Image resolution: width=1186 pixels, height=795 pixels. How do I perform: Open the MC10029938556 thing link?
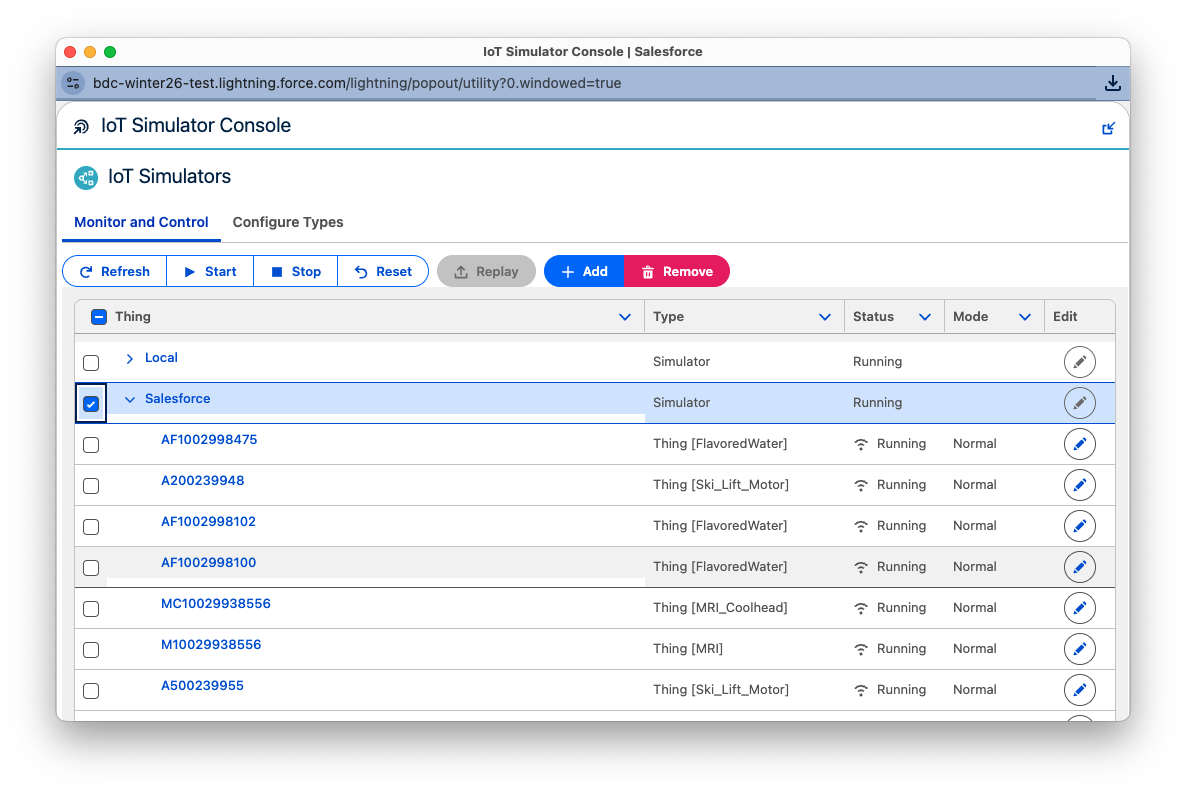[216, 604]
